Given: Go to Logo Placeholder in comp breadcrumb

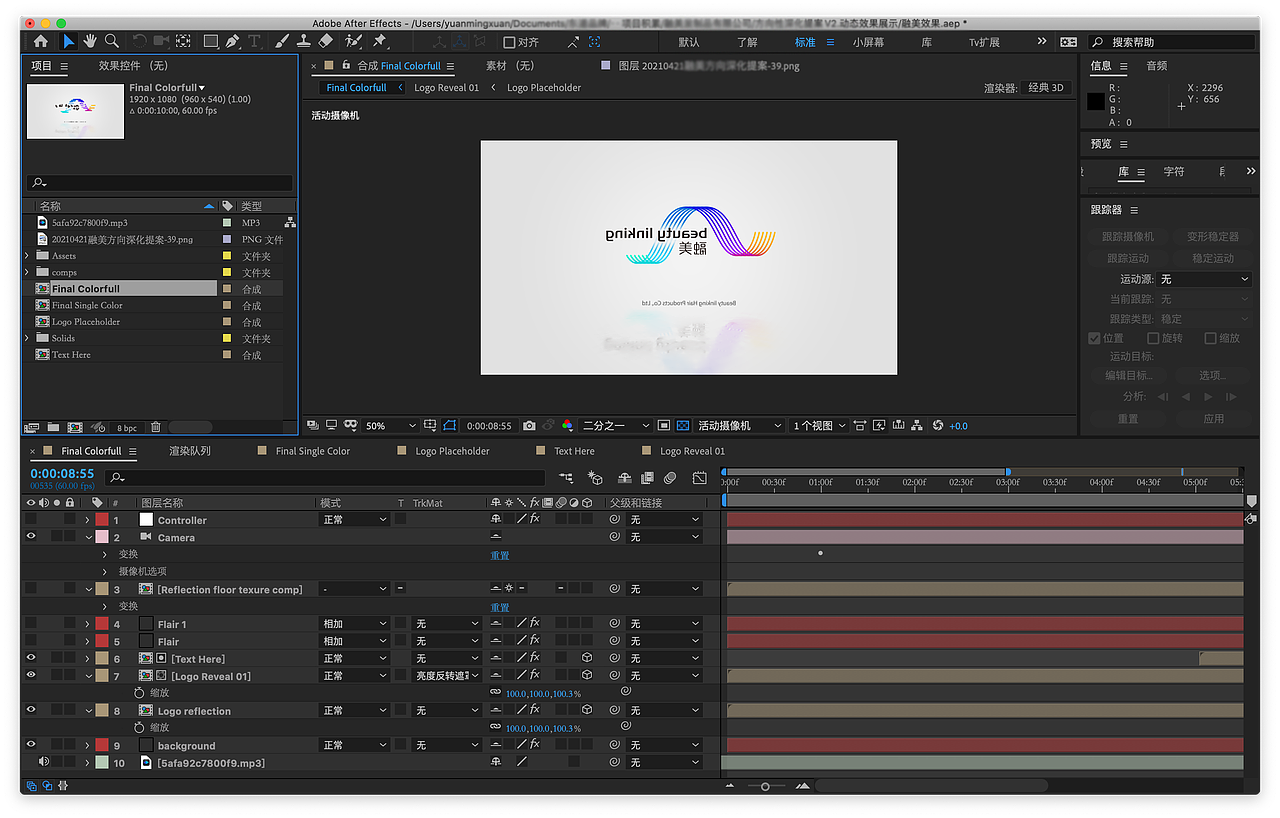Looking at the screenshot, I should tap(544, 88).
